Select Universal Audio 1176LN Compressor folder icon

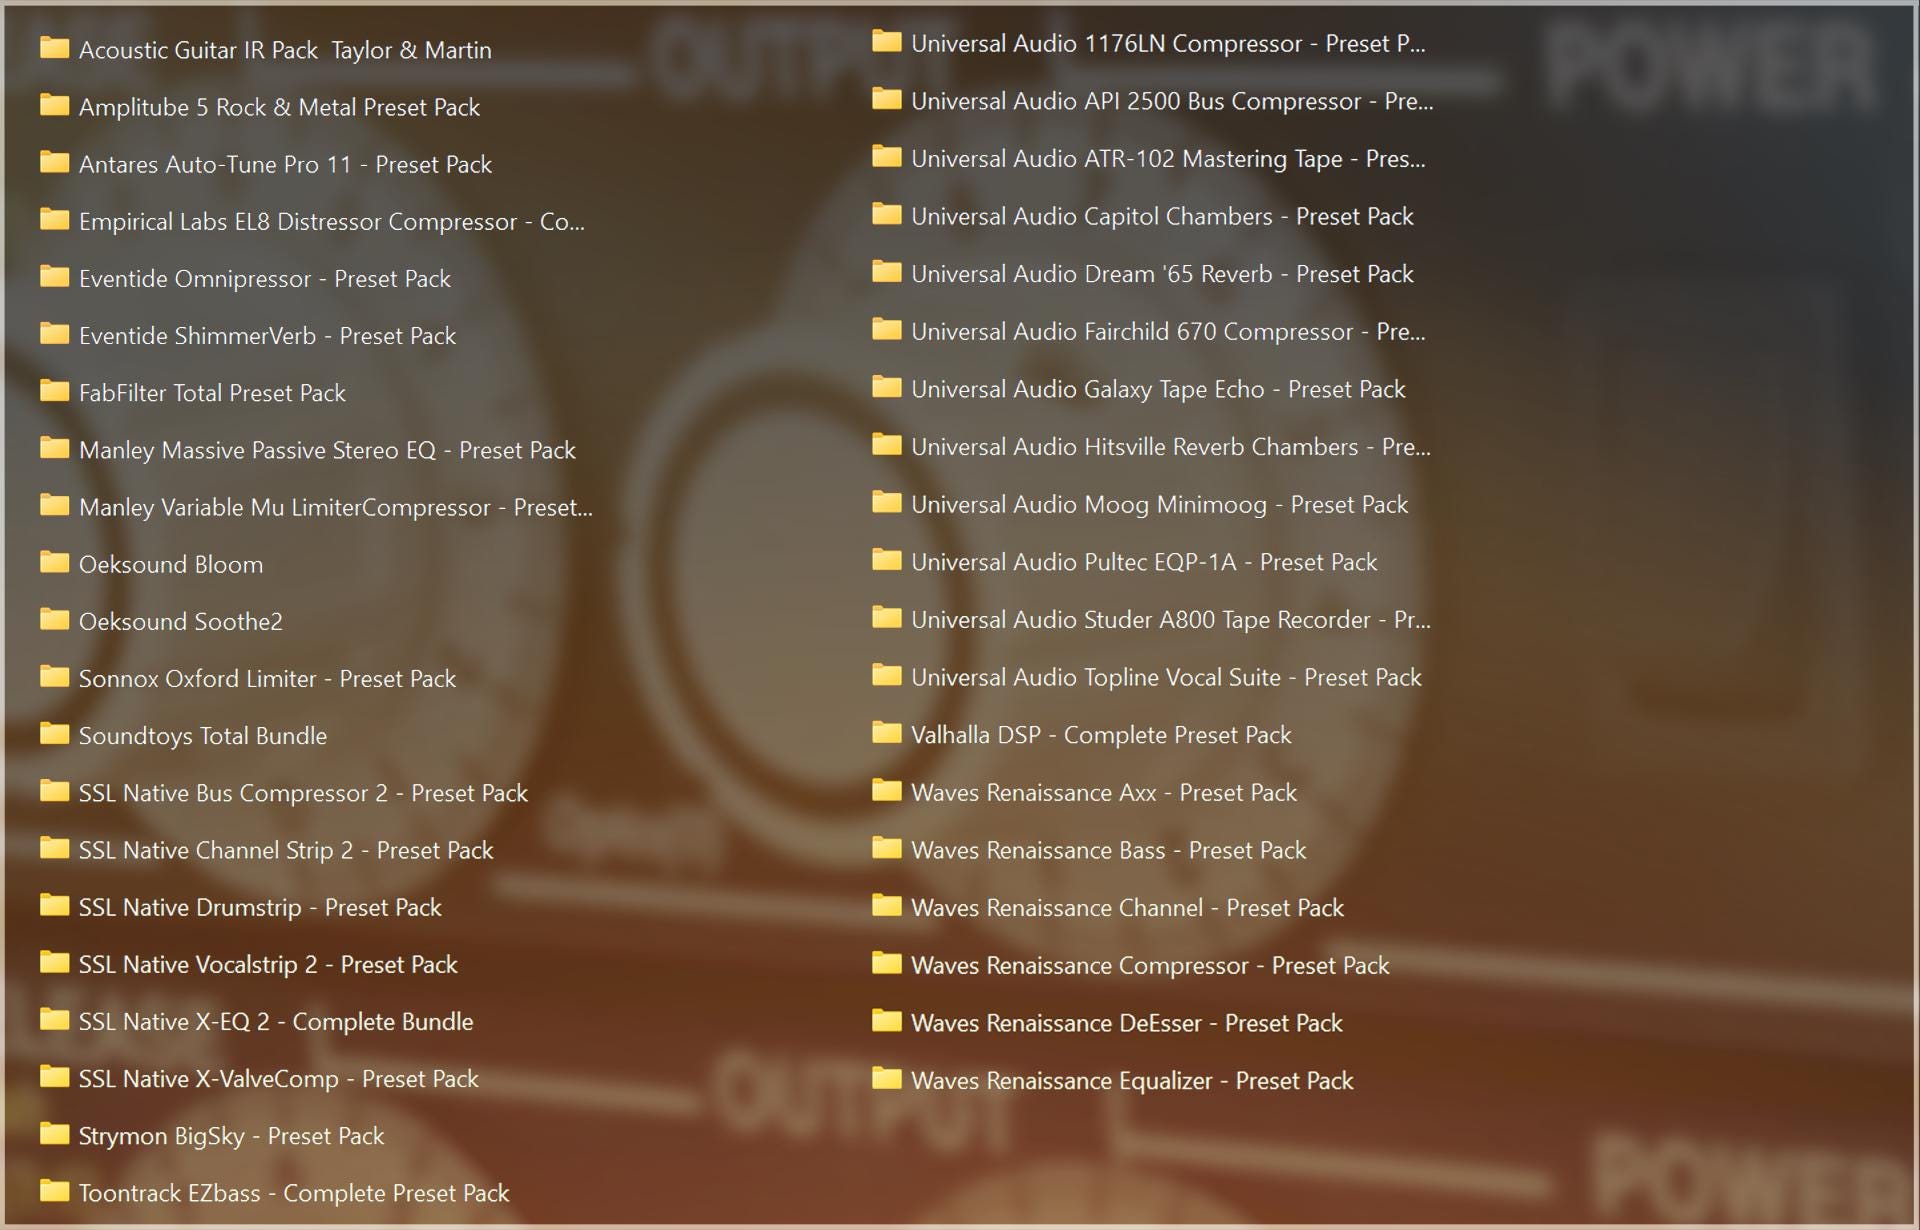[x=886, y=41]
